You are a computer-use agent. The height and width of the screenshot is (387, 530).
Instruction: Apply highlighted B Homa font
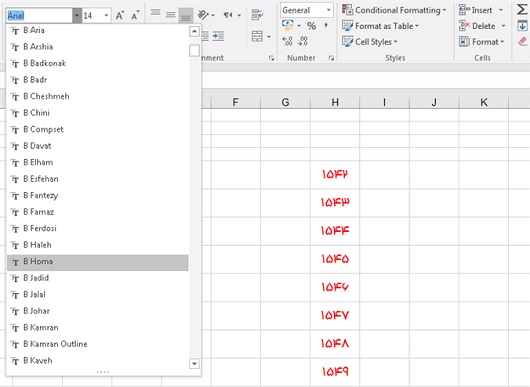tap(97, 262)
